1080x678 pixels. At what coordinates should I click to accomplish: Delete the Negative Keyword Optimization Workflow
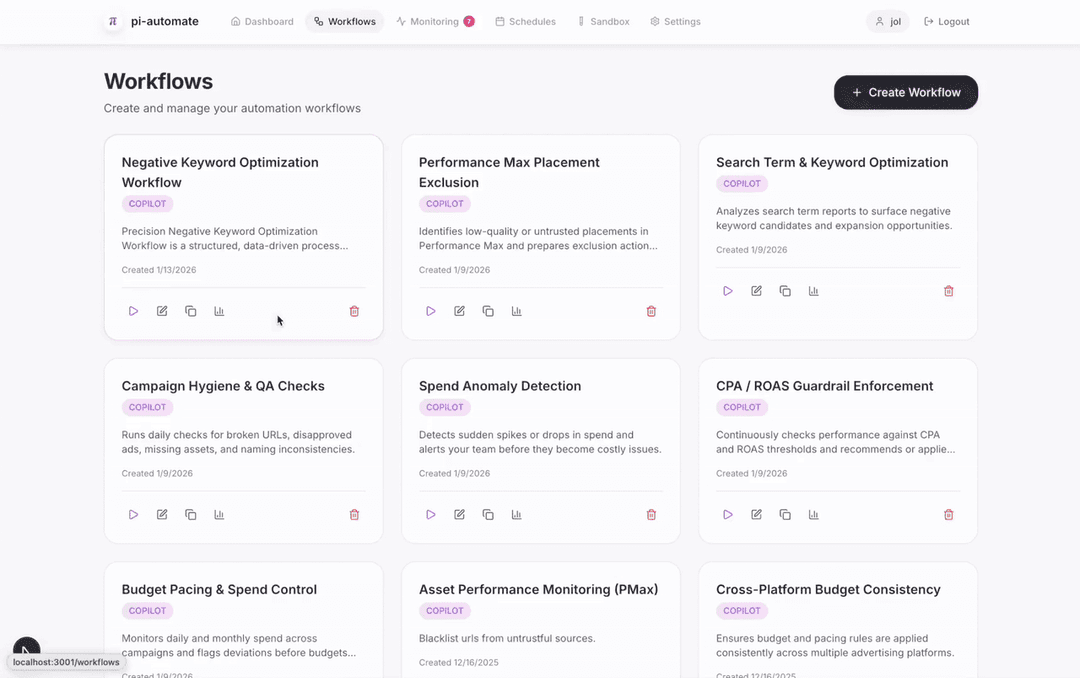pos(354,311)
